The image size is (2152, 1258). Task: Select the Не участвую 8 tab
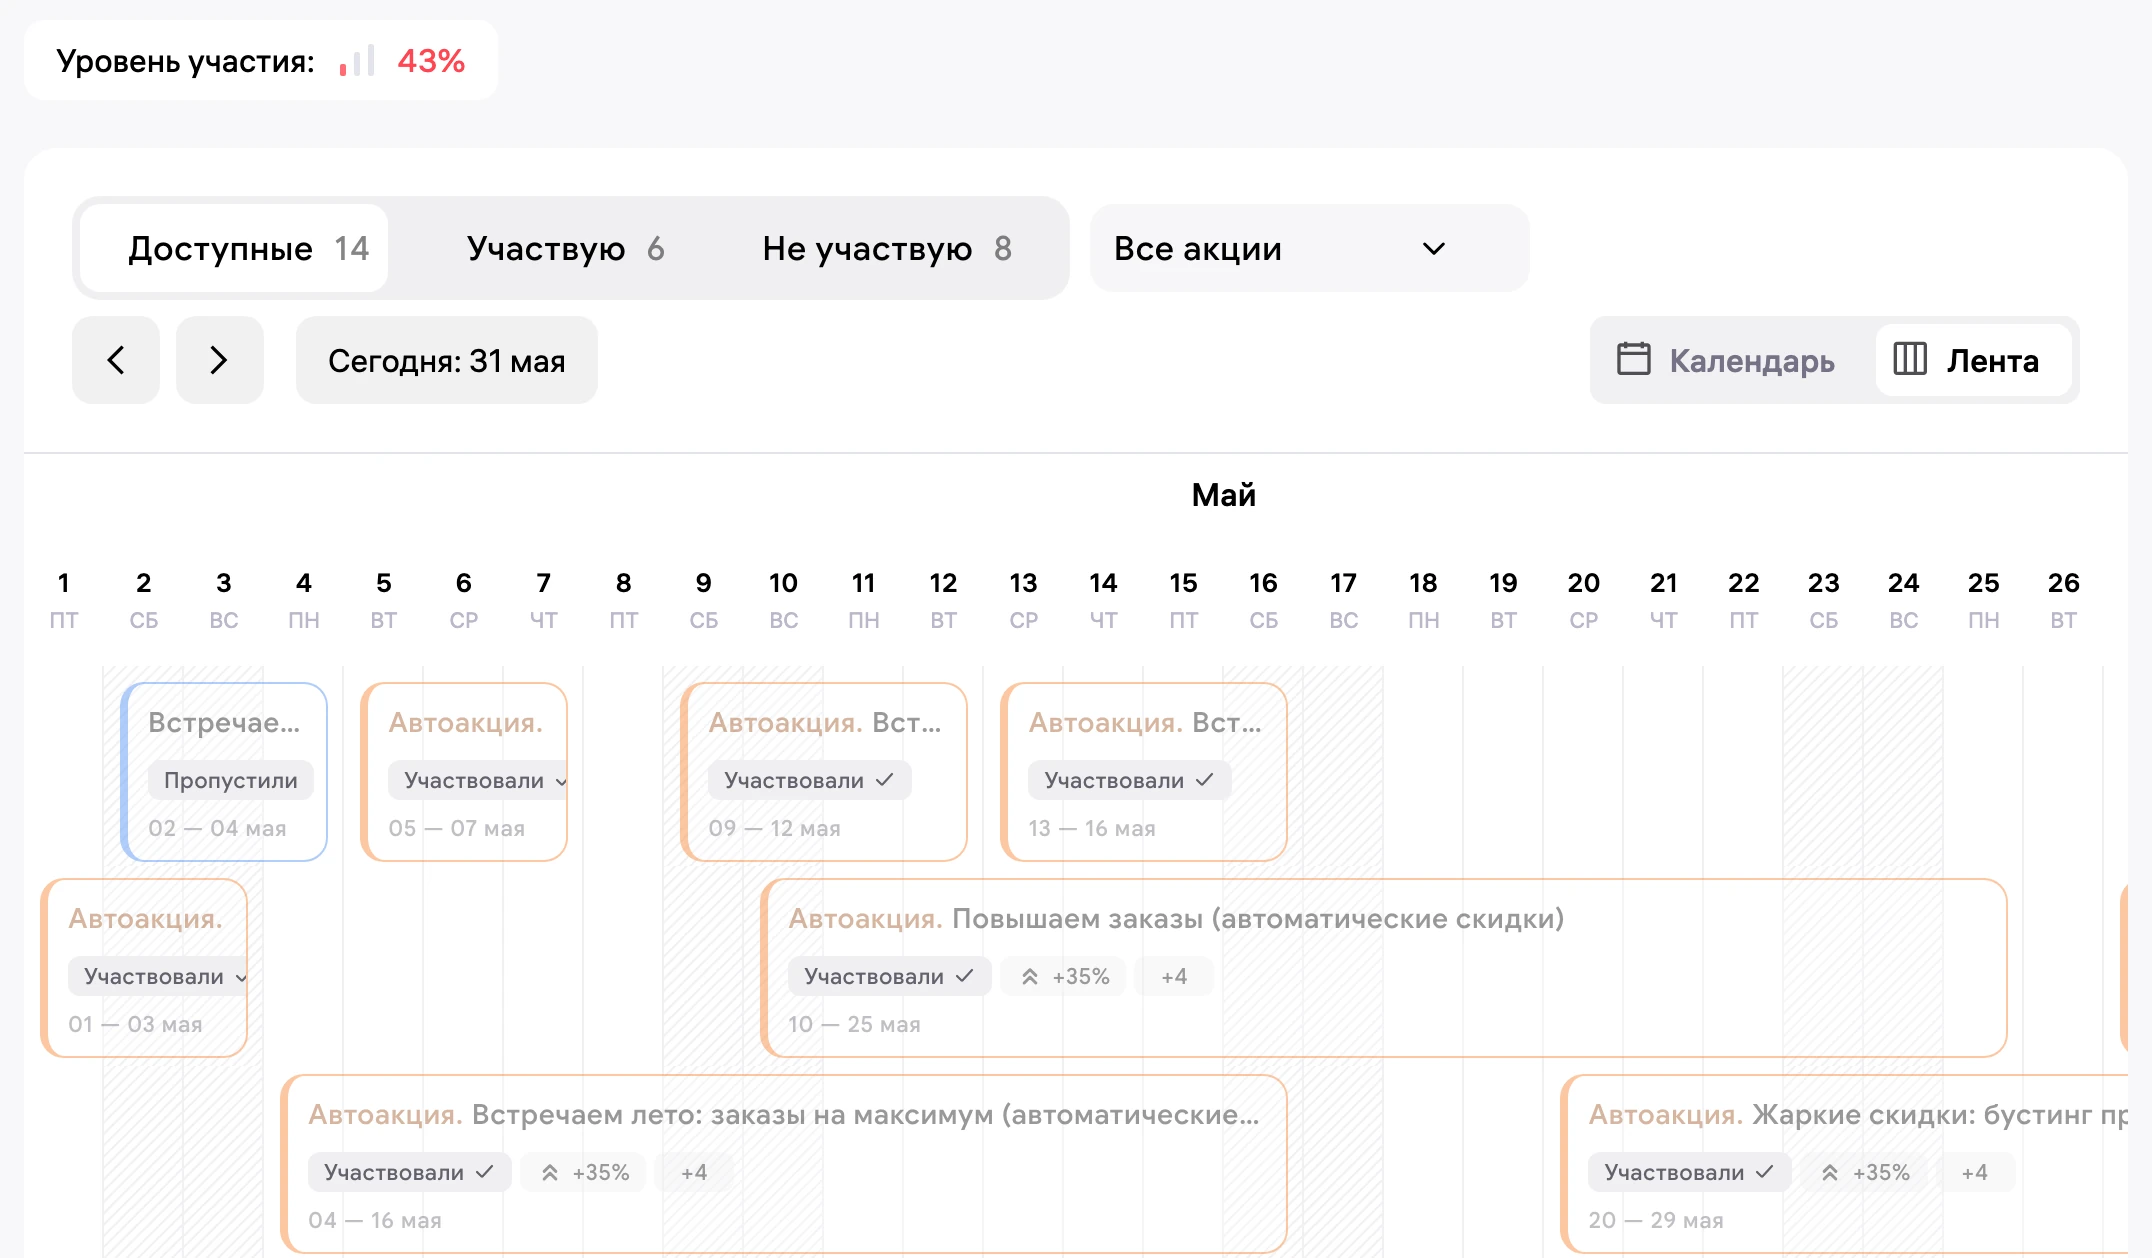pyautogui.click(x=887, y=248)
